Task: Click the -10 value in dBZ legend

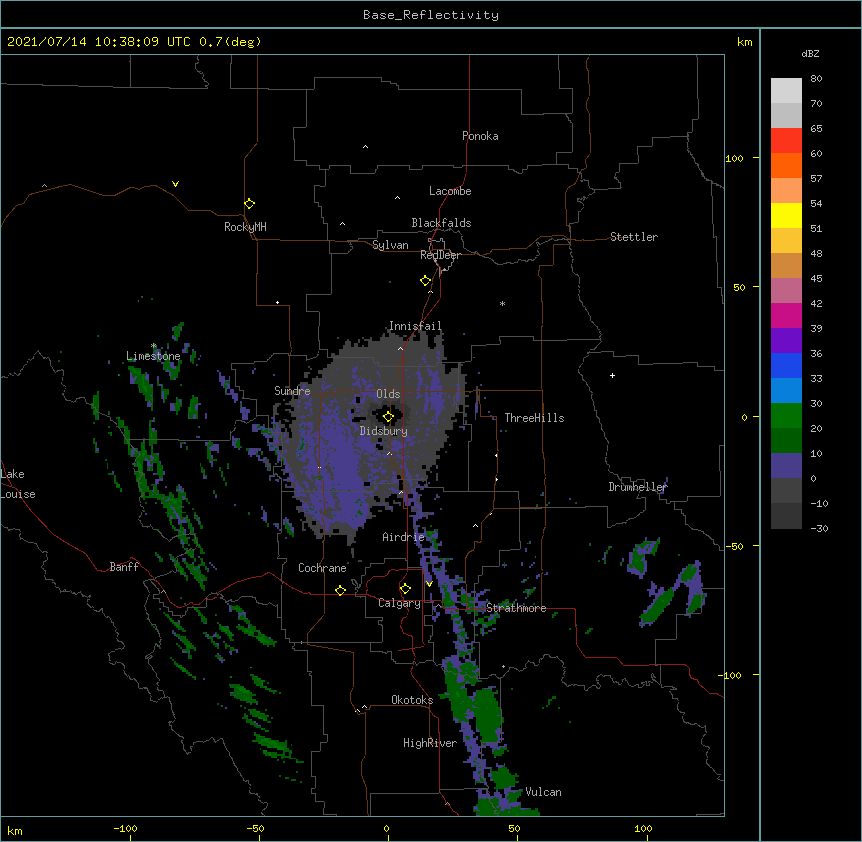Action: 819,503
